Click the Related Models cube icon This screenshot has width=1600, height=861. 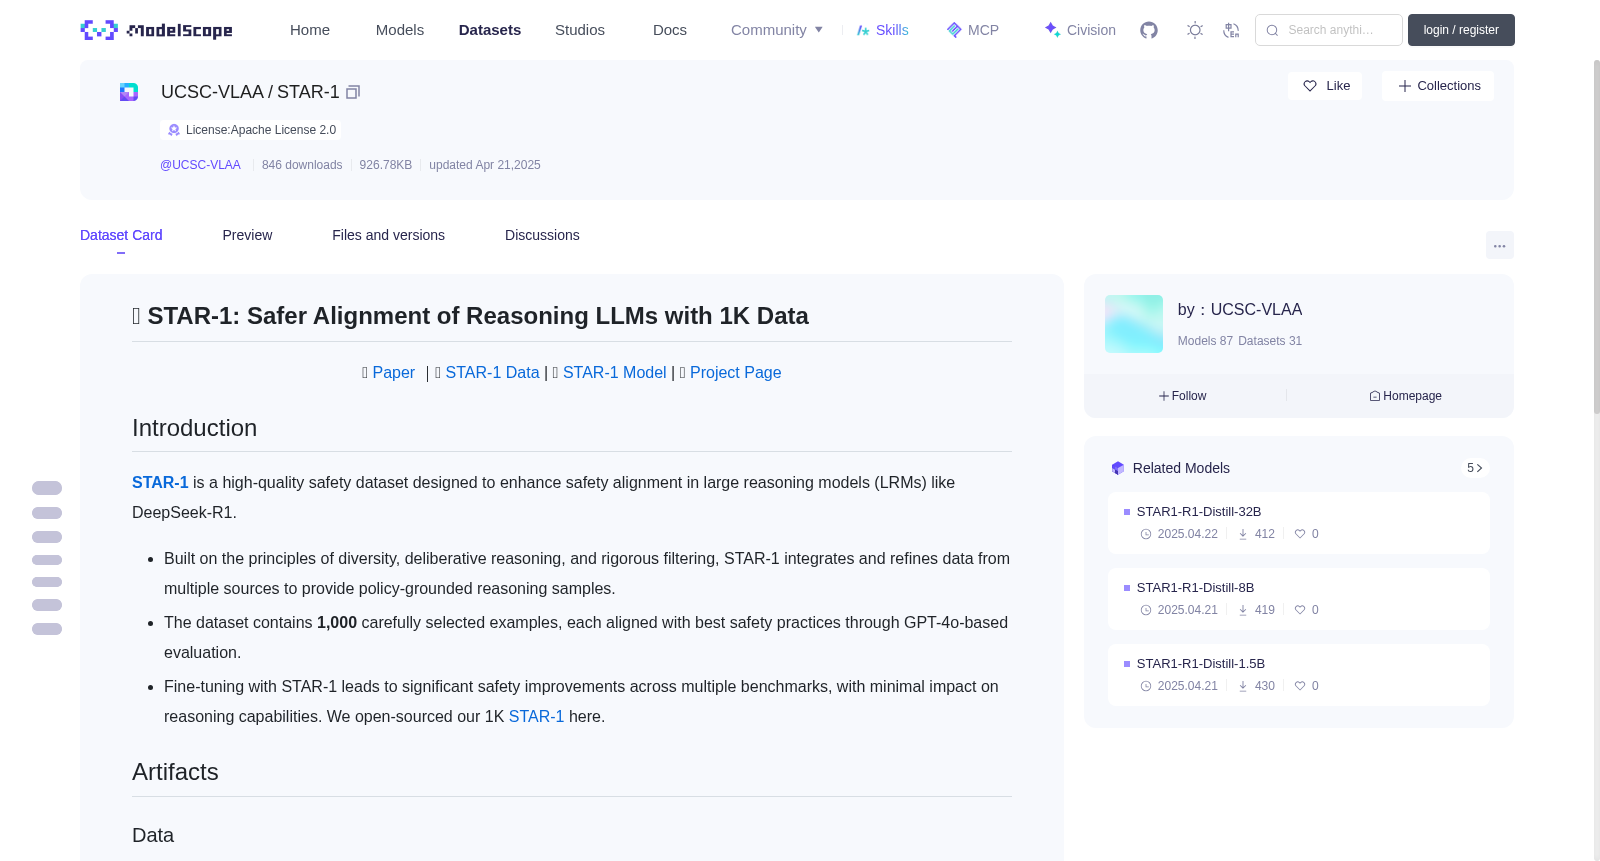pos(1118,468)
